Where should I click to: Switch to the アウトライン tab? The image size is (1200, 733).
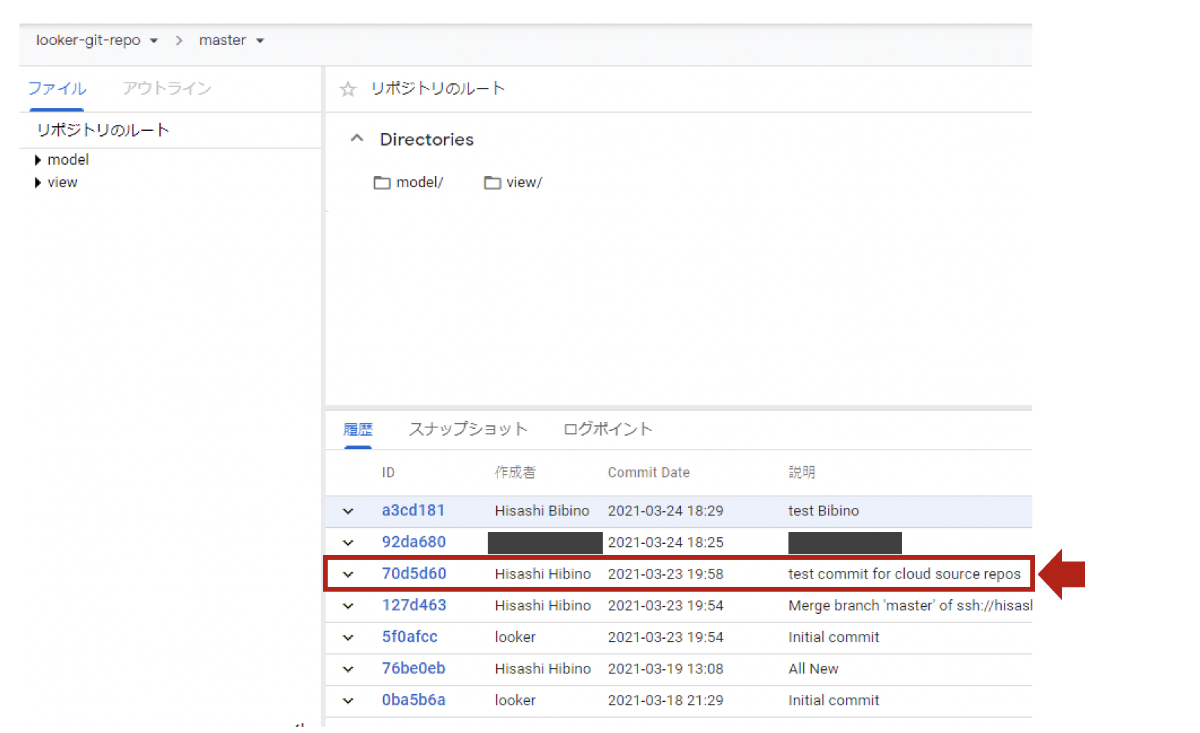[167, 89]
